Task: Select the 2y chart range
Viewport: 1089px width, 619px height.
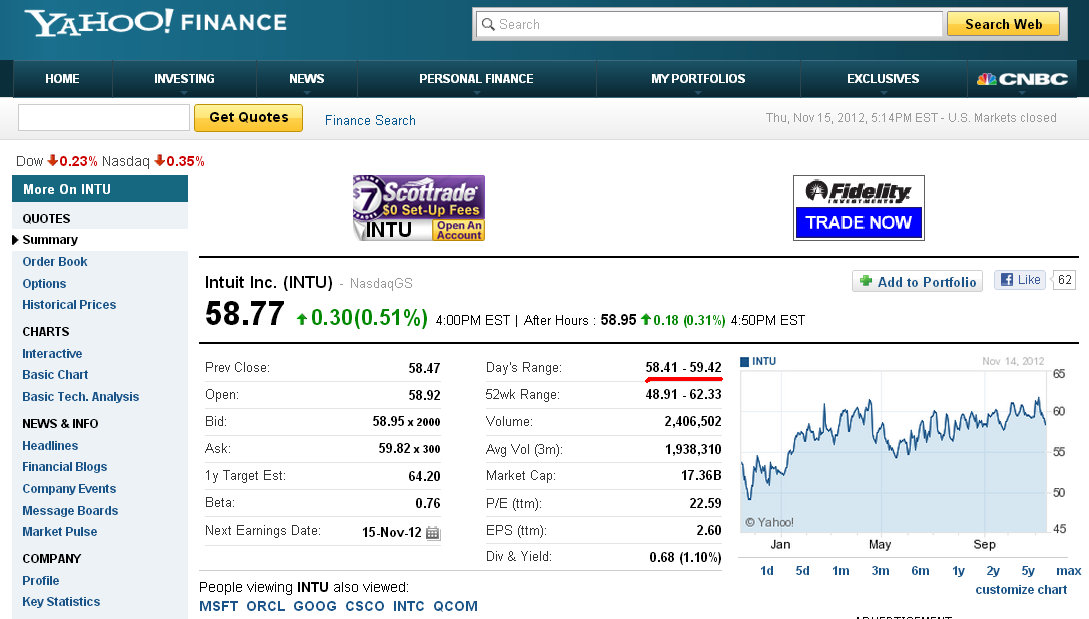Action: [x=993, y=570]
